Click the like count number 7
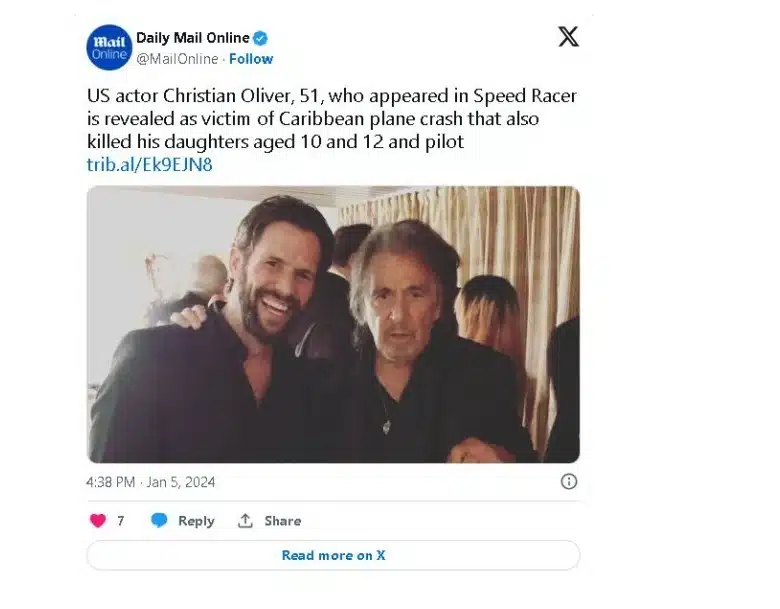 pos(120,521)
